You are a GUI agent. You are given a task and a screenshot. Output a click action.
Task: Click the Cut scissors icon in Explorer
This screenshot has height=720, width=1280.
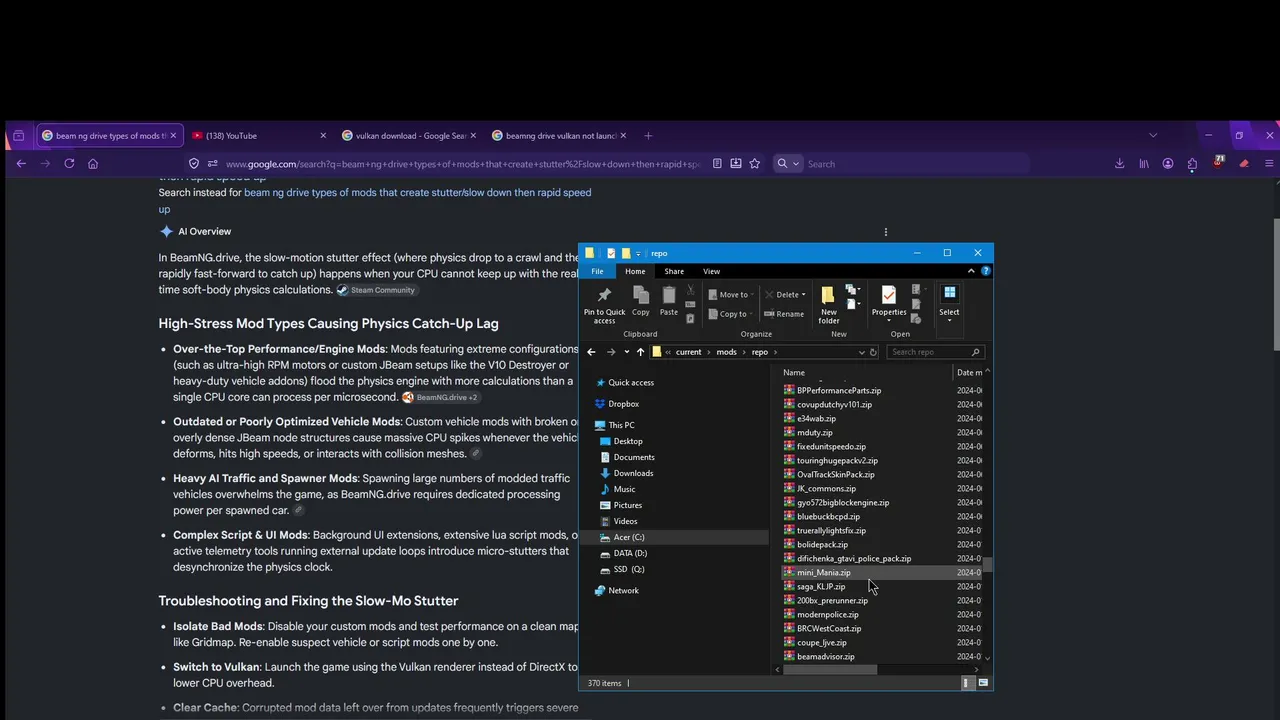point(690,290)
